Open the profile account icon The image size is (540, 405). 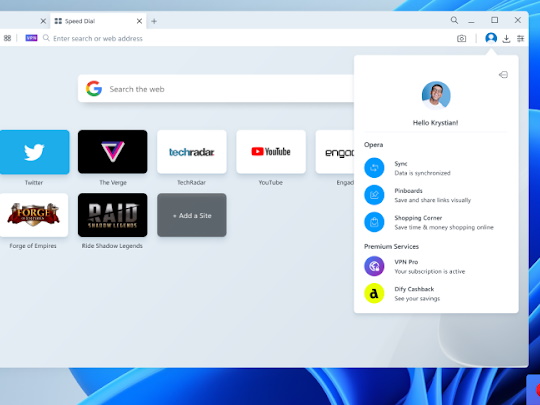coord(491,38)
